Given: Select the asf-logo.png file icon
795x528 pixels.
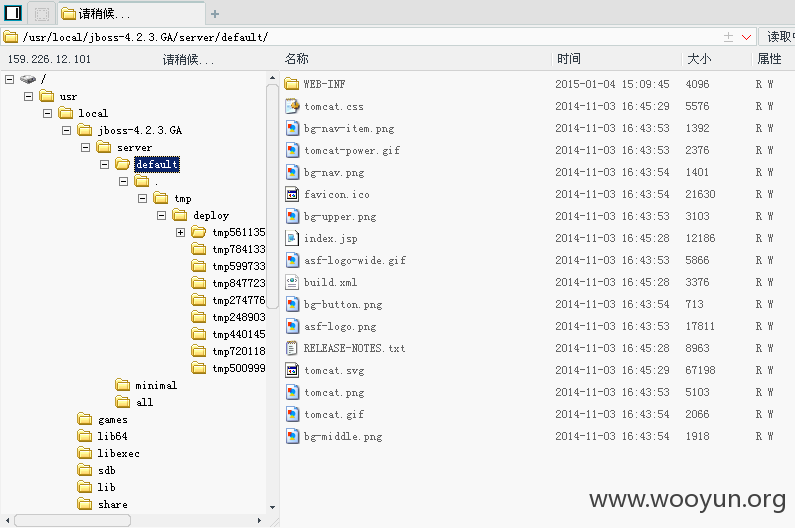Looking at the screenshot, I should 292,326.
